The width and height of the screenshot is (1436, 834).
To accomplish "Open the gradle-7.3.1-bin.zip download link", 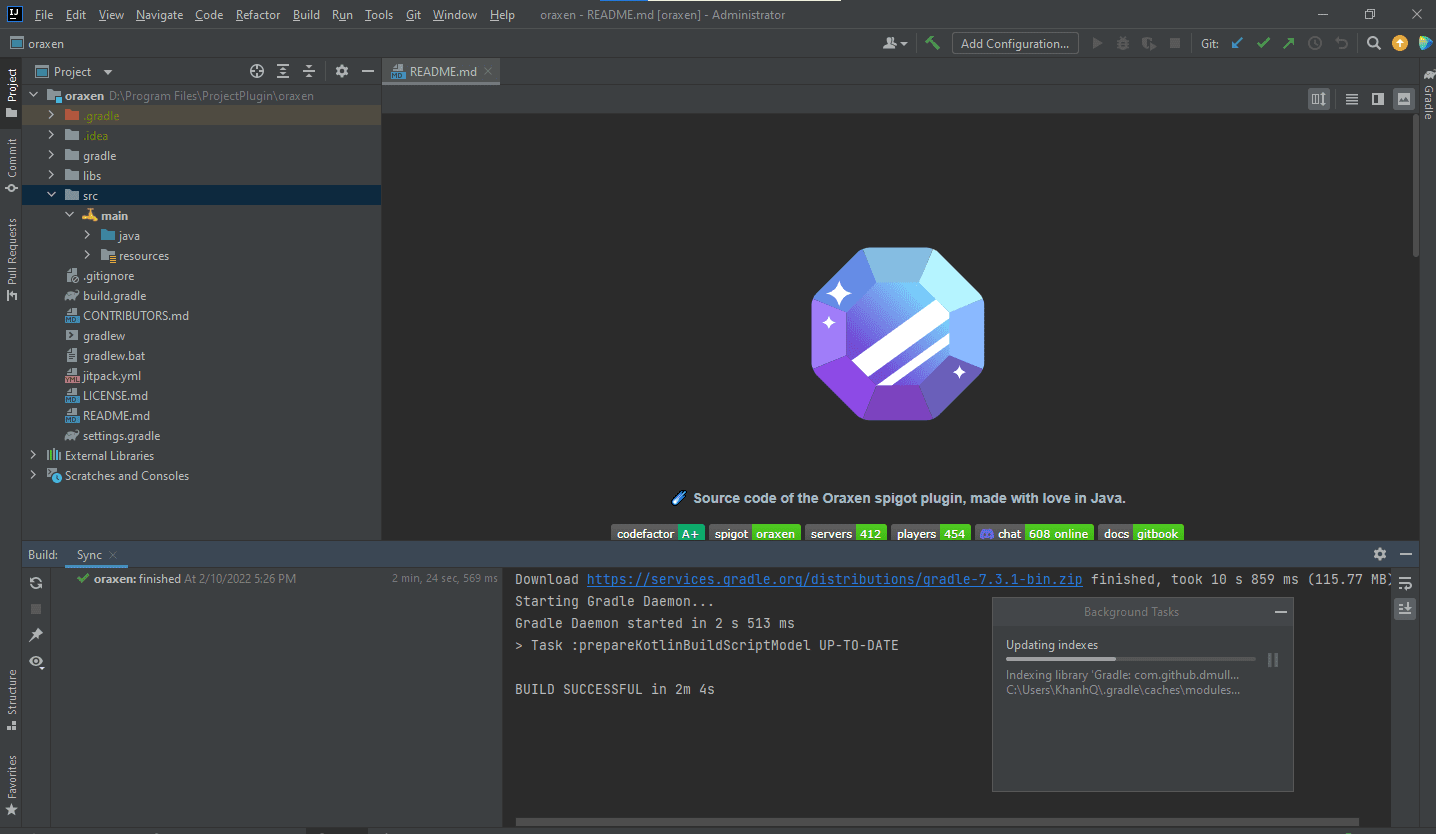I will (x=834, y=579).
